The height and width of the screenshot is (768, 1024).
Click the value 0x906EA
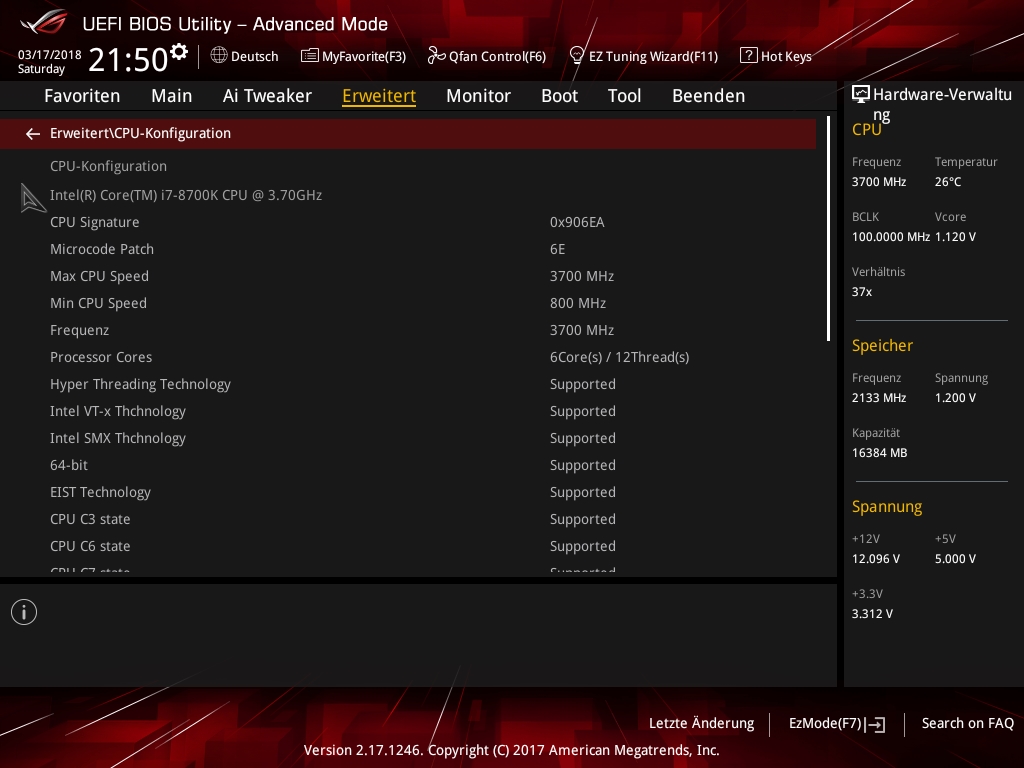pos(577,222)
